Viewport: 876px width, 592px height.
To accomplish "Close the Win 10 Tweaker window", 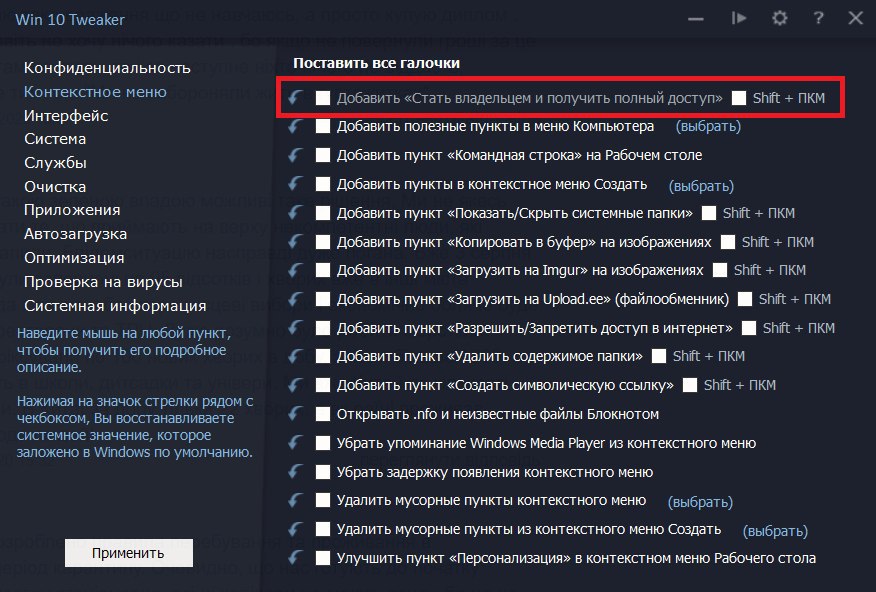I will click(855, 18).
